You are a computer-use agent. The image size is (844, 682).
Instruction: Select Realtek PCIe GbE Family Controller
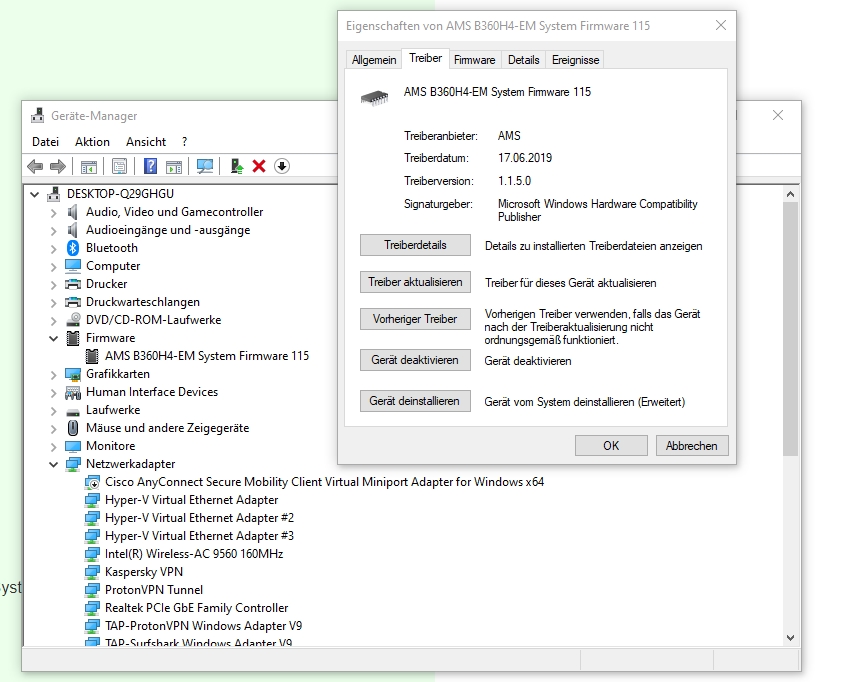[196, 608]
